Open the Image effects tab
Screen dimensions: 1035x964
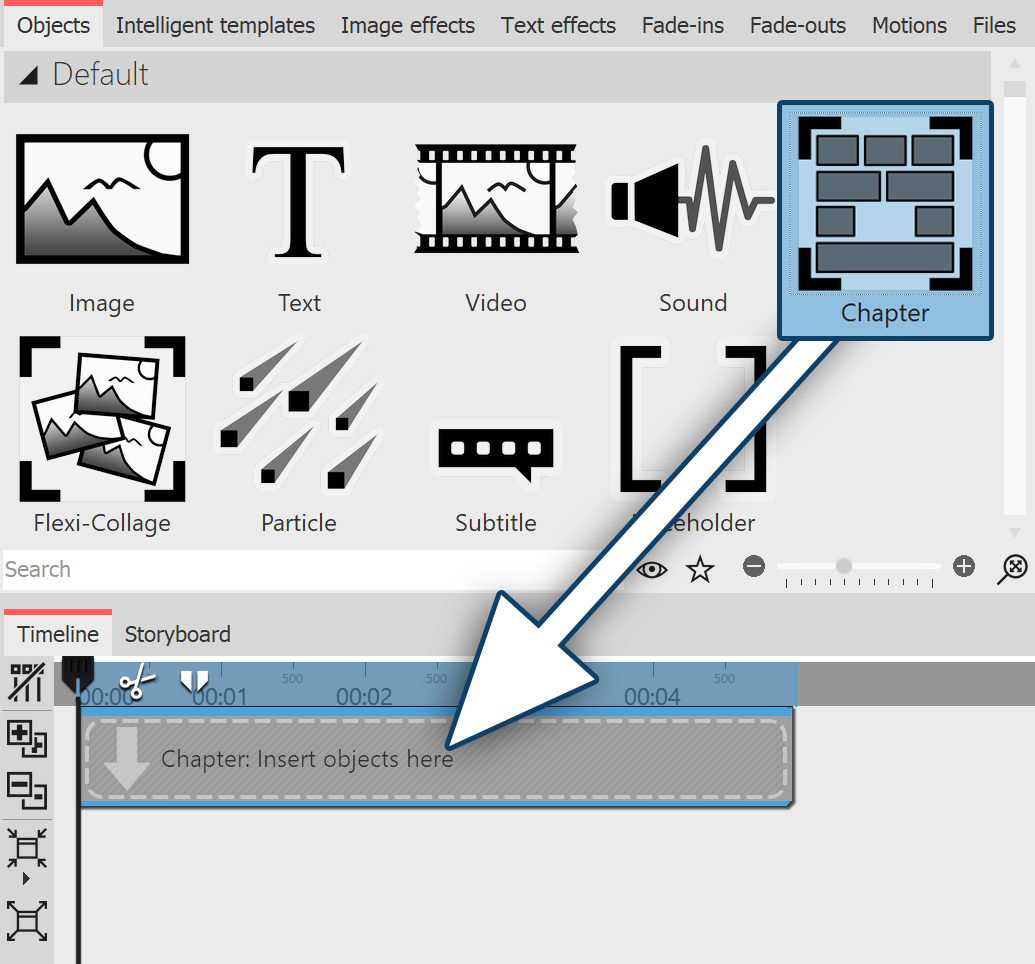[x=407, y=26]
